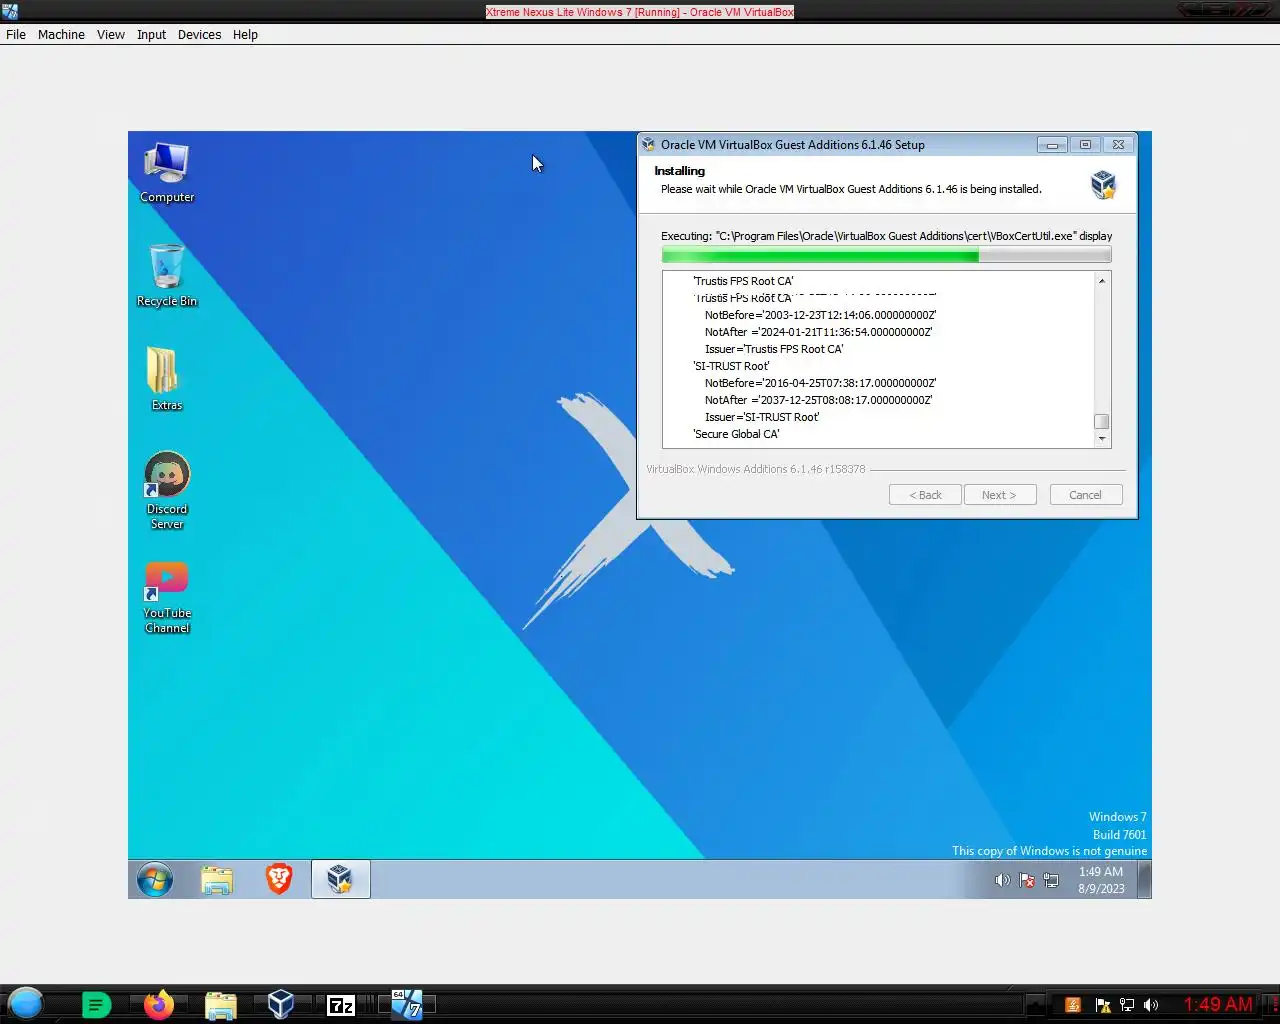Select NotBefore 2016-04-25 log line
The height and width of the screenshot is (1024, 1280).
(x=820, y=383)
